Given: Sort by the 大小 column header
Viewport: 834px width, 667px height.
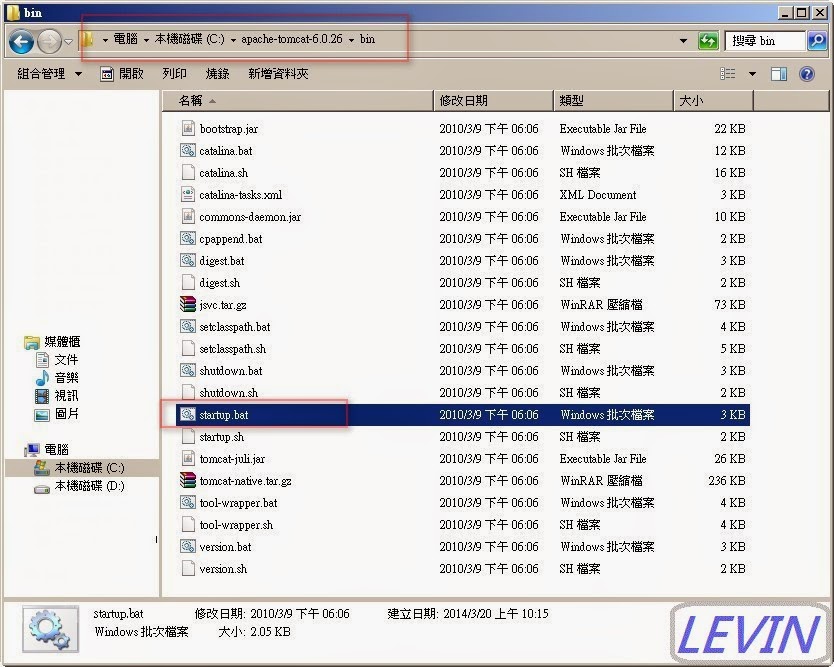Looking at the screenshot, I should [x=713, y=101].
